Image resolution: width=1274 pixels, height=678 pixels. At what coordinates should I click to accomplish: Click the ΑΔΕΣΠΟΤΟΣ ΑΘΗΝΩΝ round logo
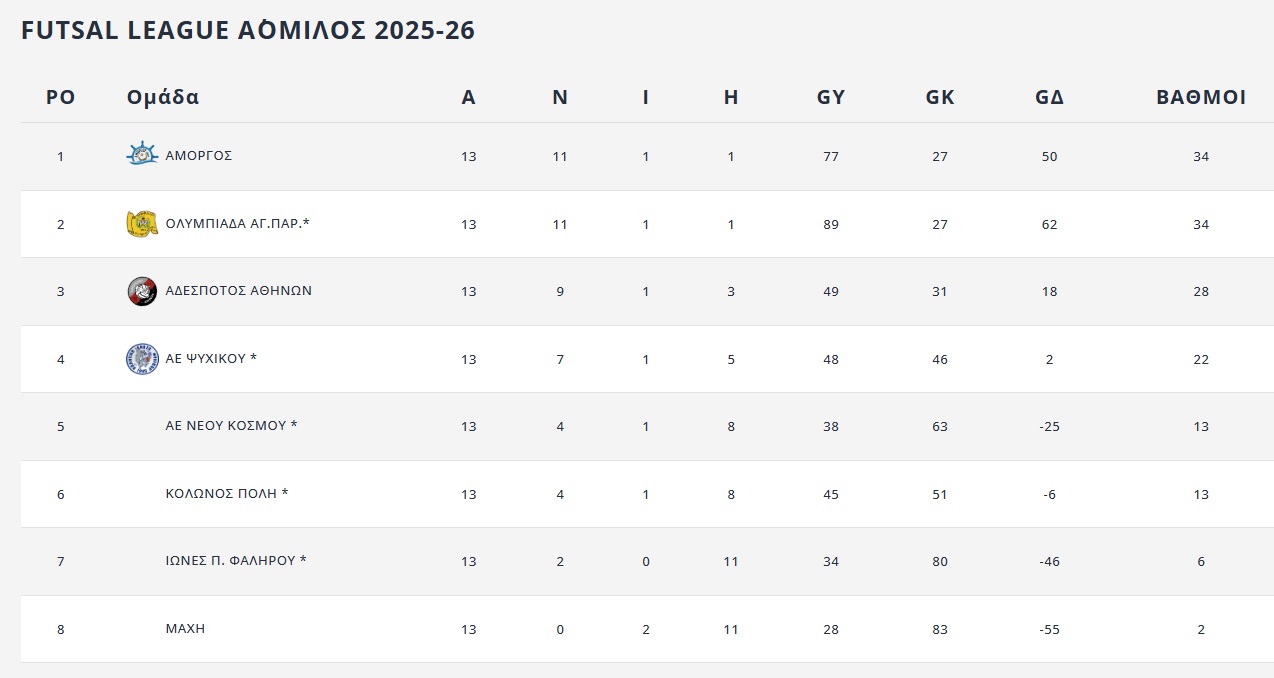142,291
